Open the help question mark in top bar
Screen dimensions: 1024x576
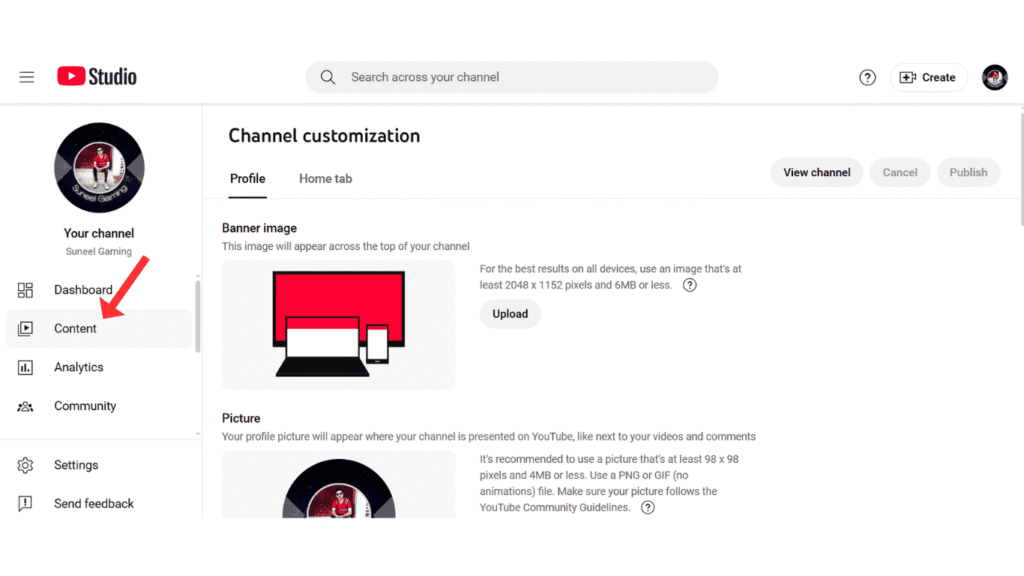point(866,77)
